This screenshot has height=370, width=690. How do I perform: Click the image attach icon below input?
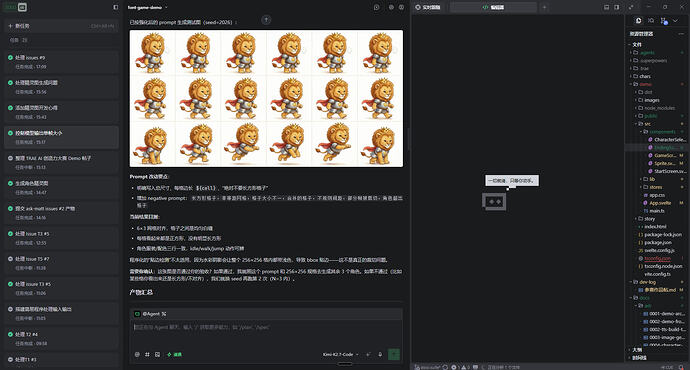tap(158, 354)
